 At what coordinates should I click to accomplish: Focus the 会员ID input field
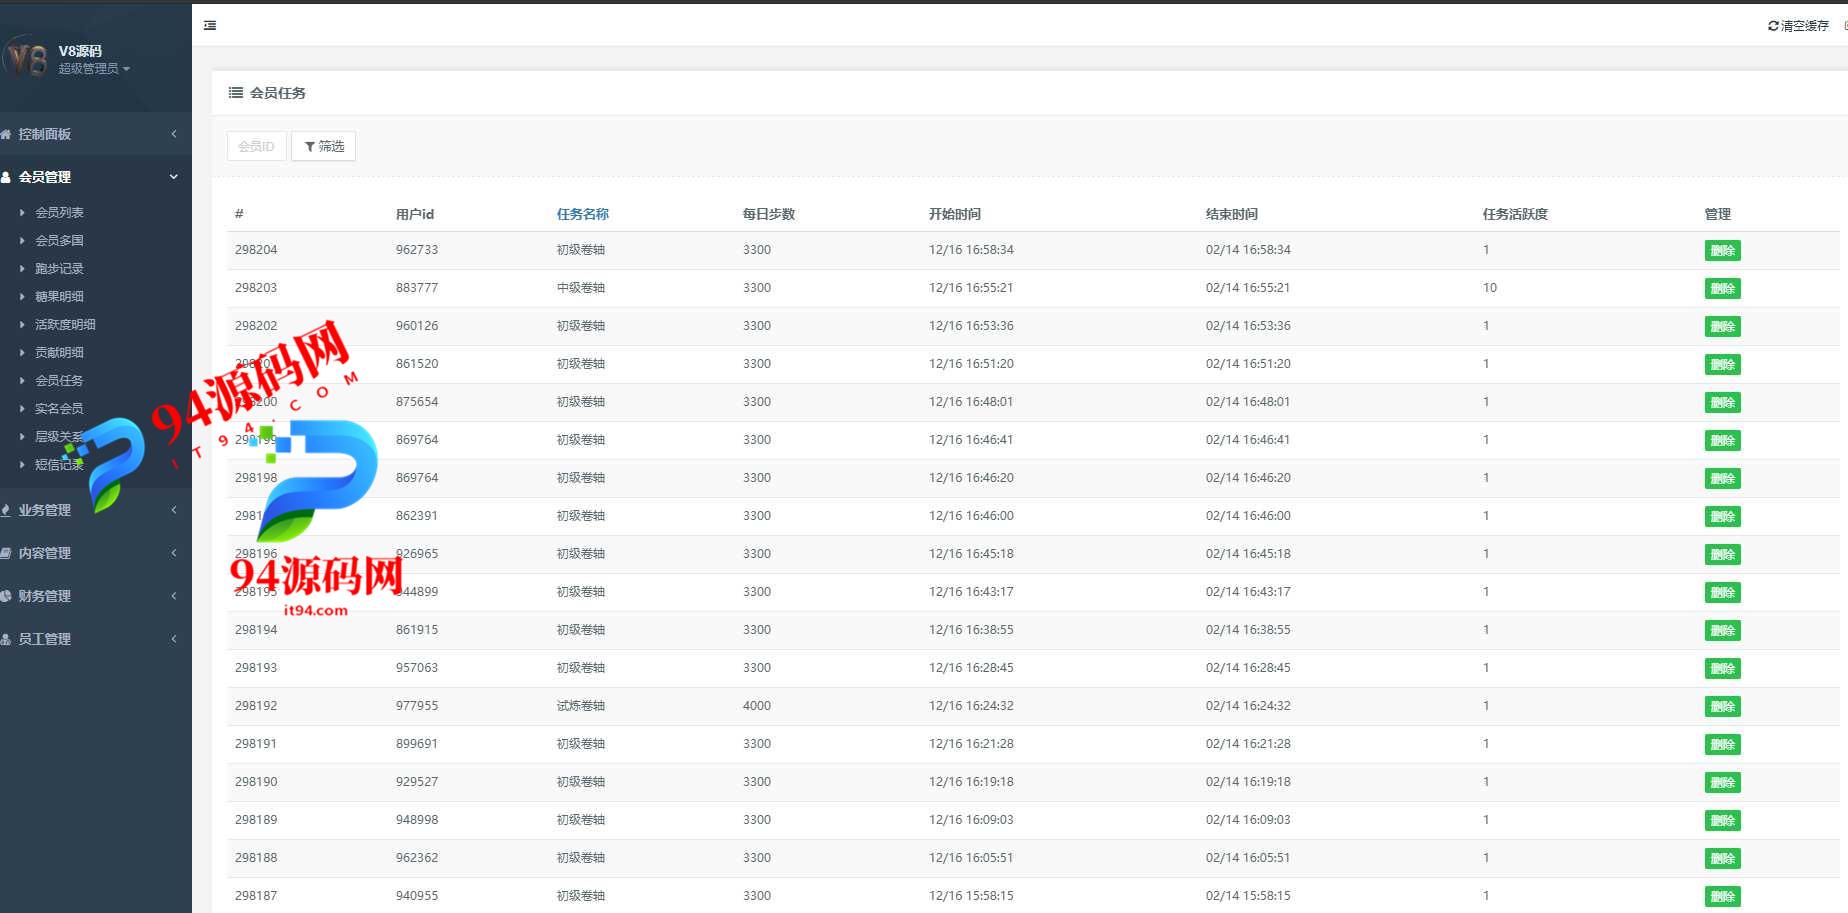(x=257, y=146)
